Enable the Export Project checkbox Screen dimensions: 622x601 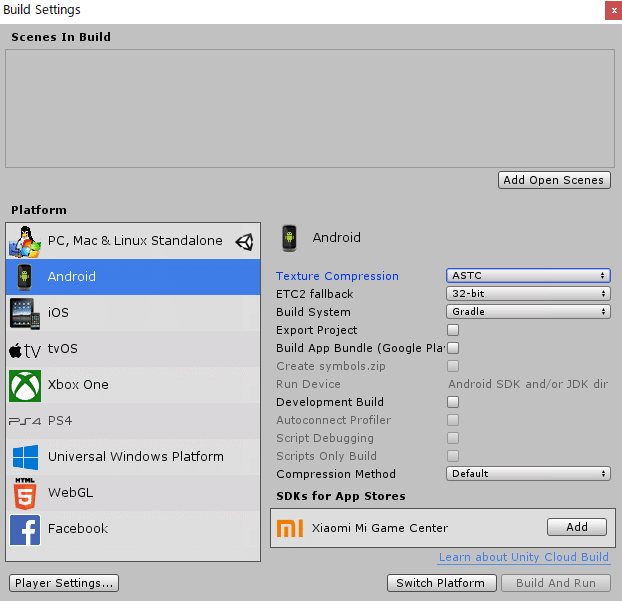(x=453, y=330)
